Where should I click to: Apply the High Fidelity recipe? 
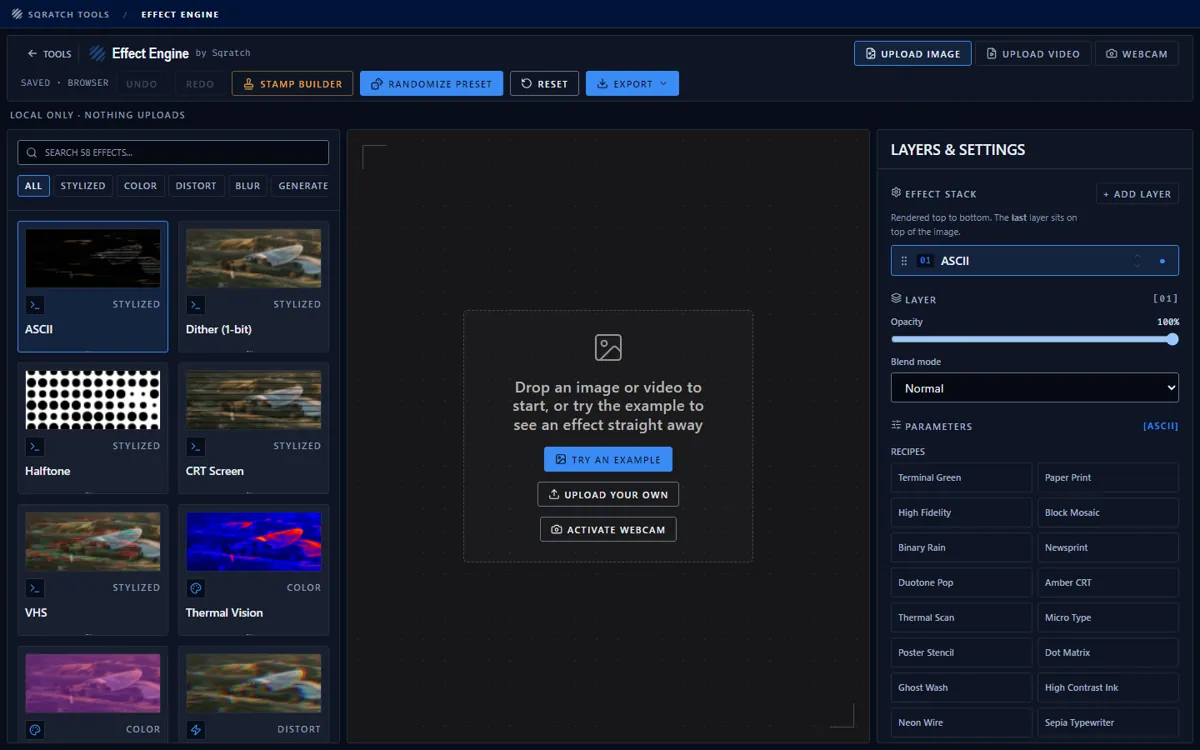click(x=961, y=513)
